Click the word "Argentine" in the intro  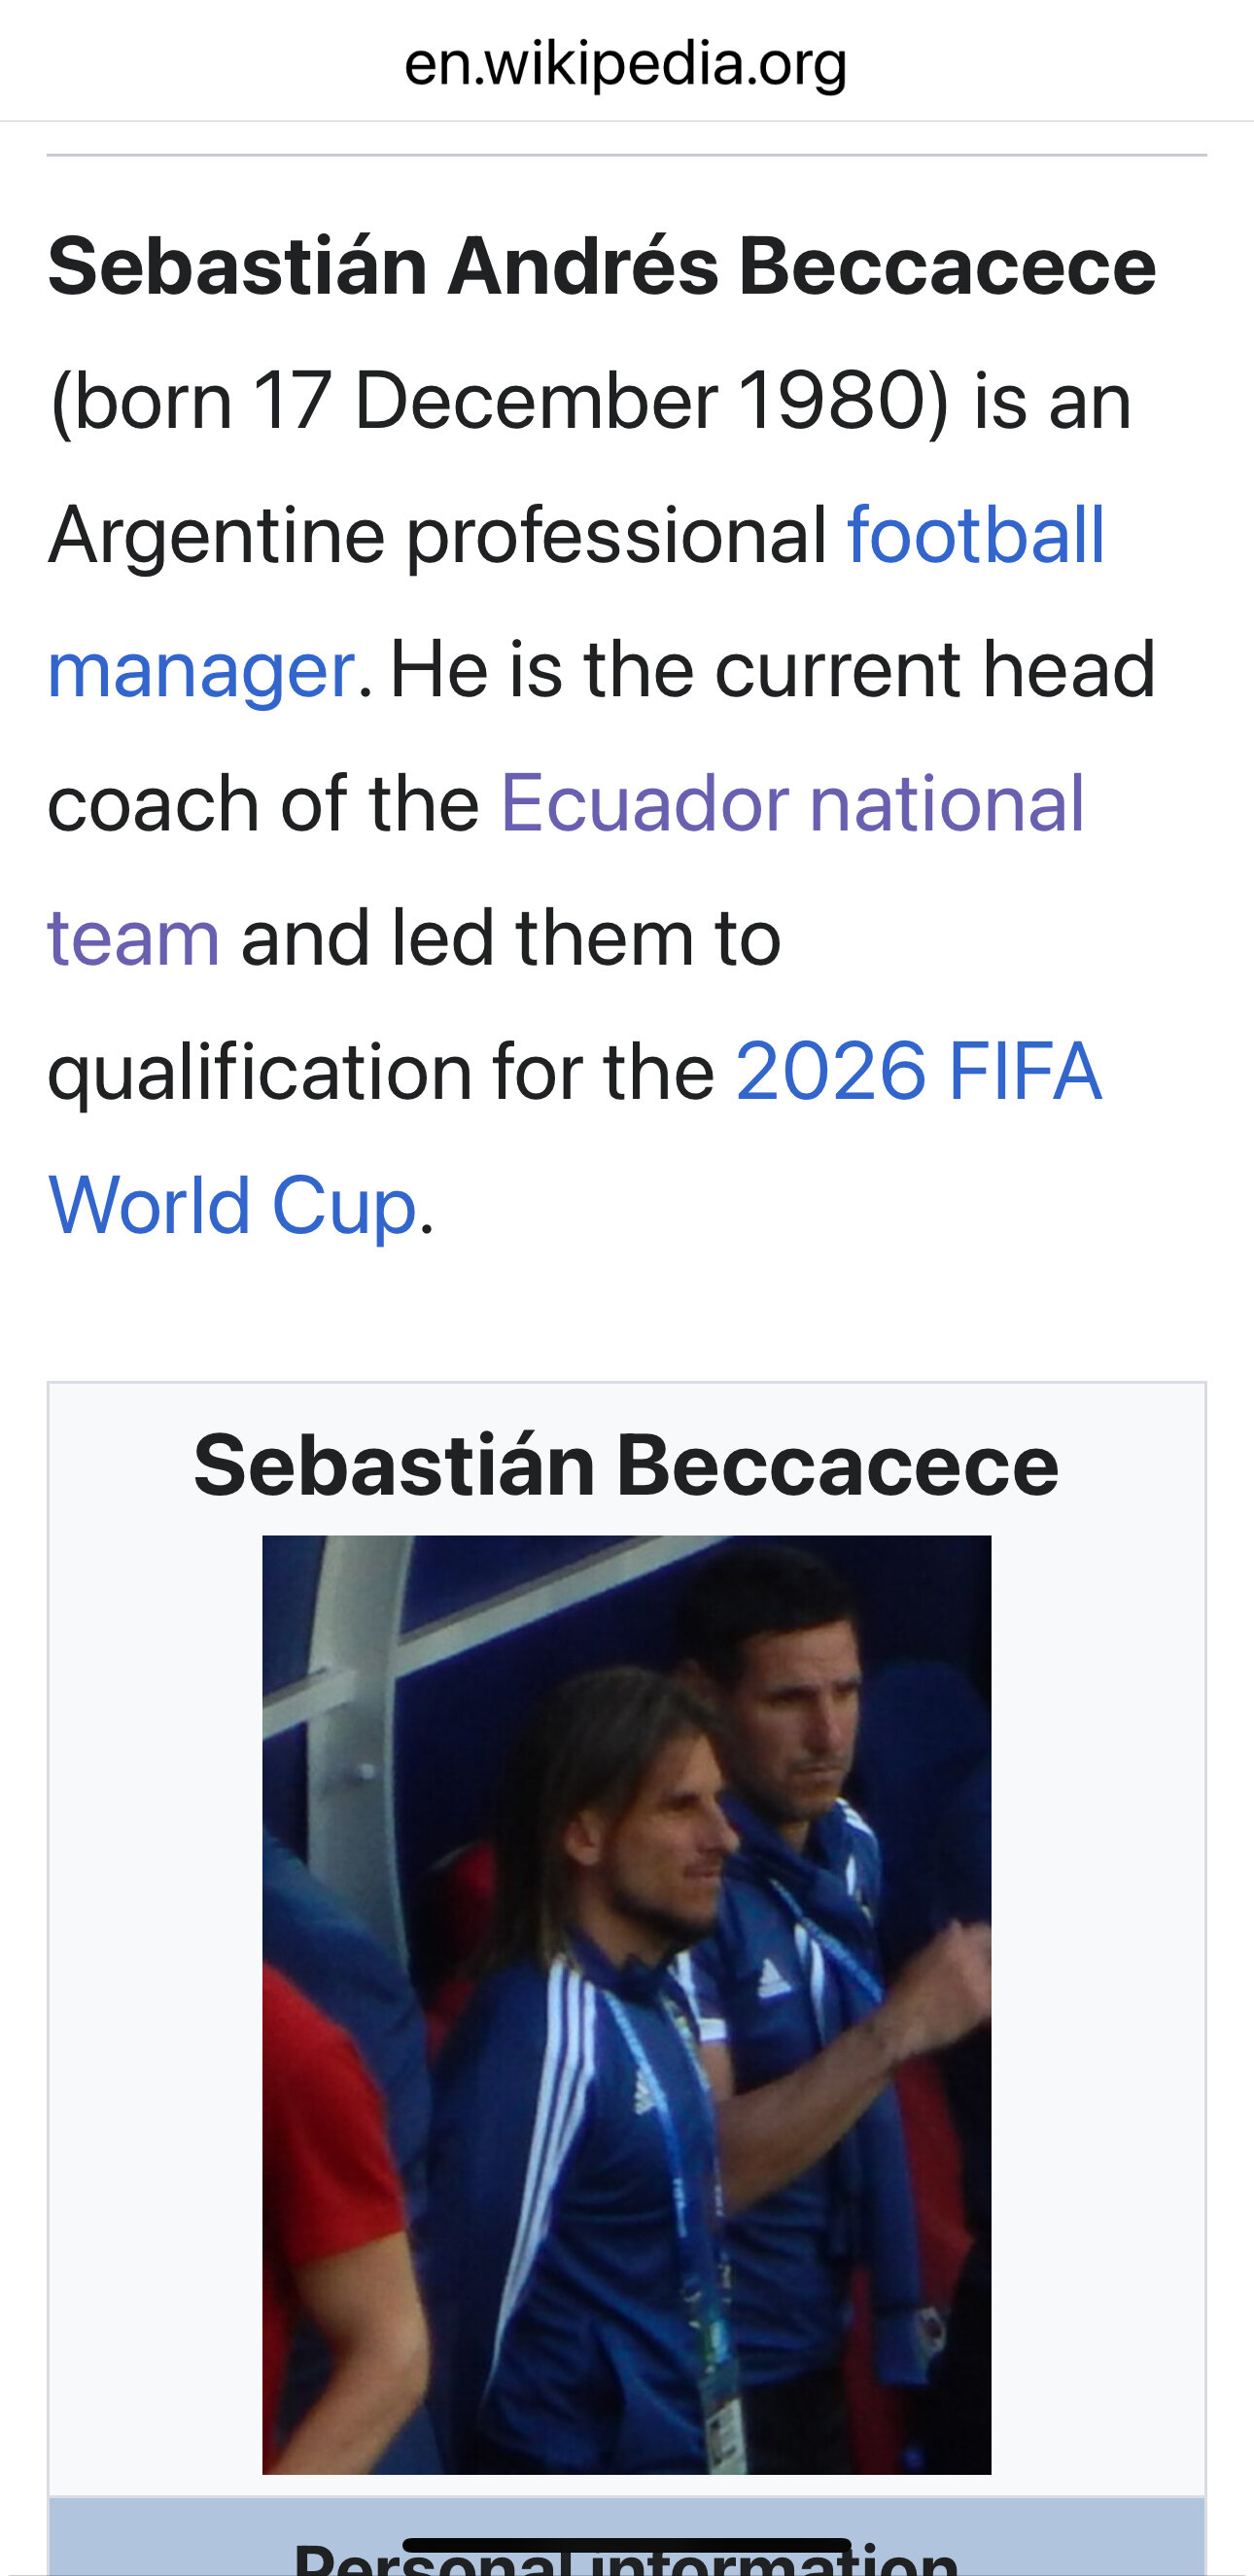tap(216, 534)
